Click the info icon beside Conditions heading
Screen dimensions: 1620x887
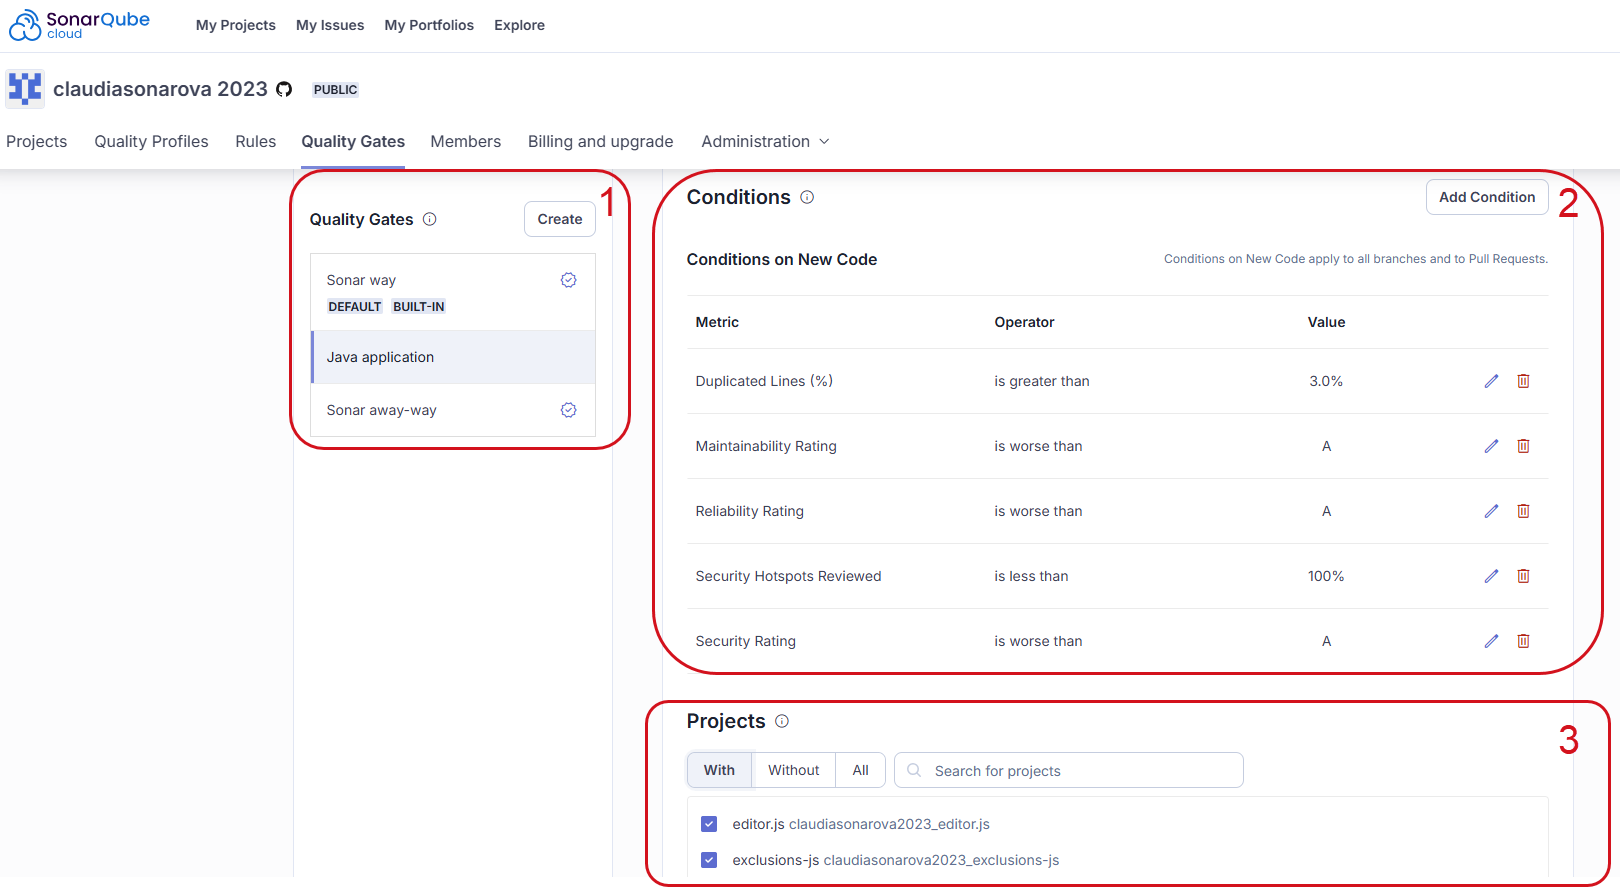click(x=807, y=198)
